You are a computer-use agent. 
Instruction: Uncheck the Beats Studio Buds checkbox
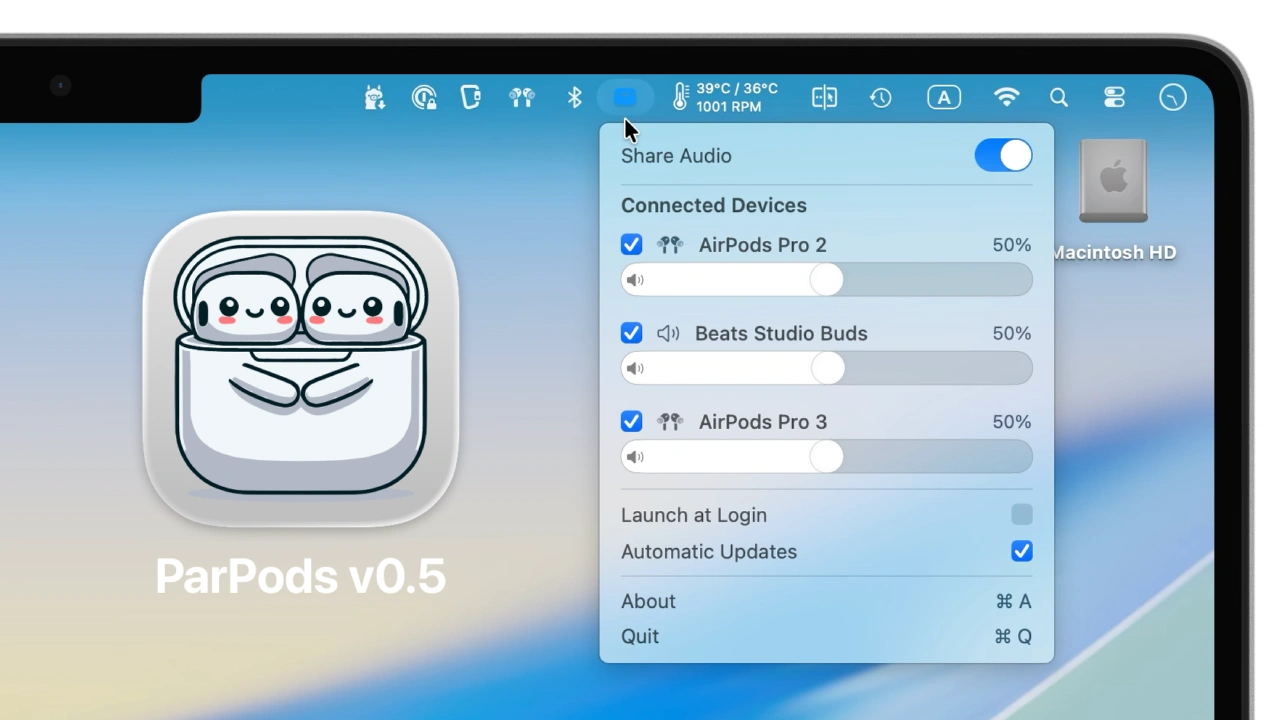(x=631, y=333)
